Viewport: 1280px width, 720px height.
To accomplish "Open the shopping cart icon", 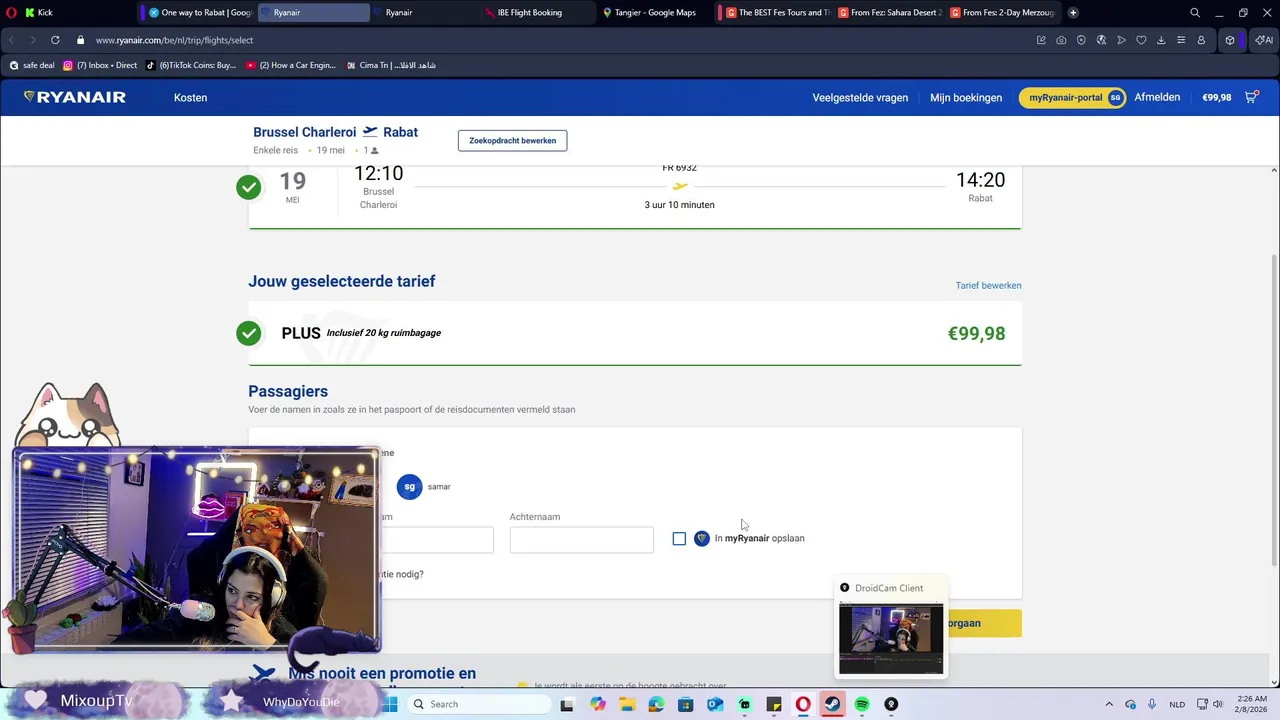I will point(1251,97).
